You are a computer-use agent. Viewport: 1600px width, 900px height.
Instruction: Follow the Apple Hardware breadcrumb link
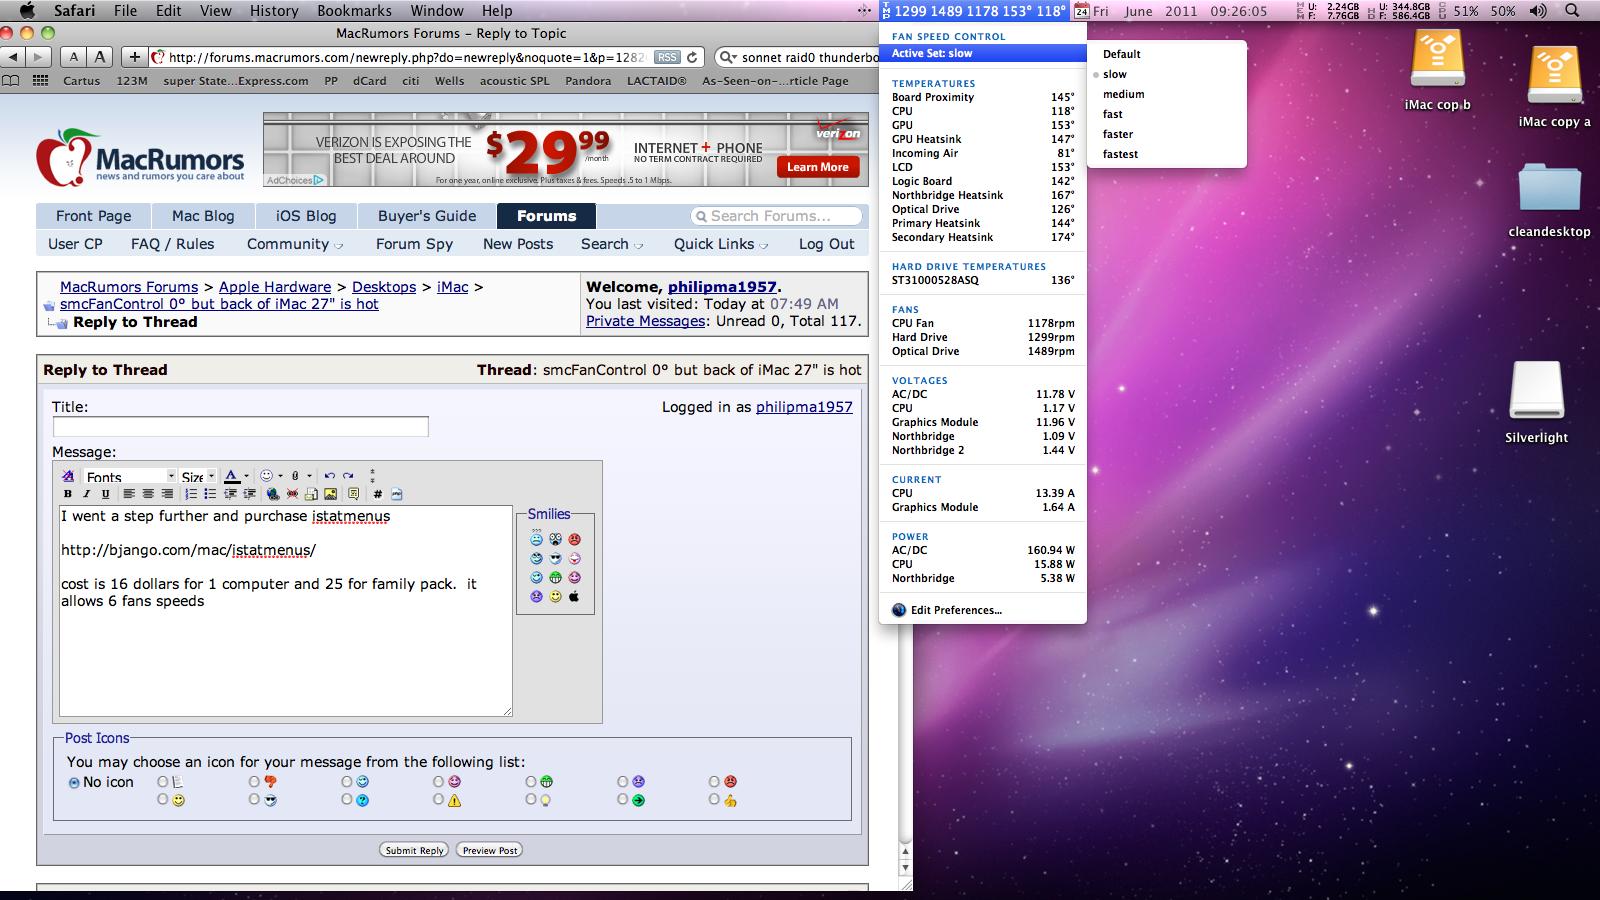tap(275, 287)
